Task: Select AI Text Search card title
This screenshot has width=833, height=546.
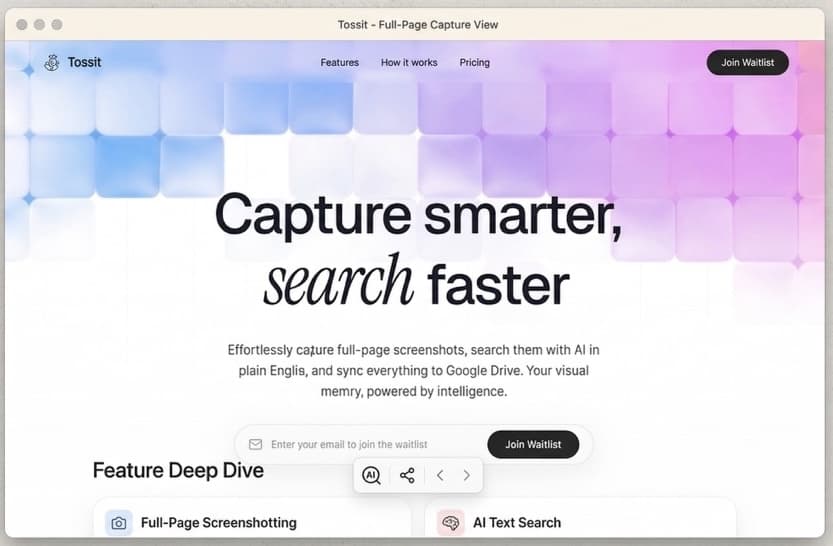Action: [x=517, y=523]
